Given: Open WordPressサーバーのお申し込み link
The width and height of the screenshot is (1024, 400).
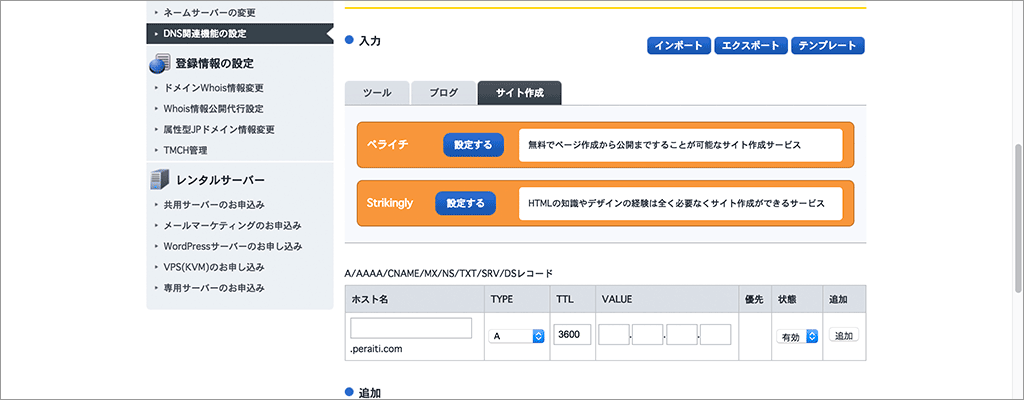Looking at the screenshot, I should click(x=232, y=246).
